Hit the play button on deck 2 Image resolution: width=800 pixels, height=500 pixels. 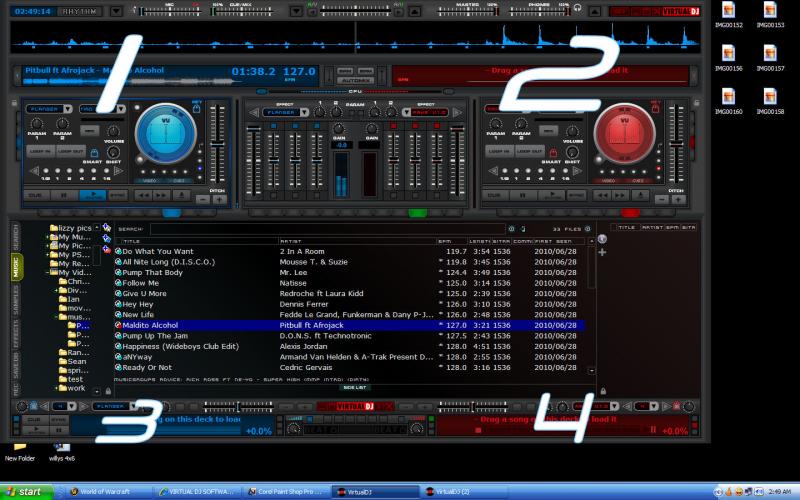click(x=552, y=195)
